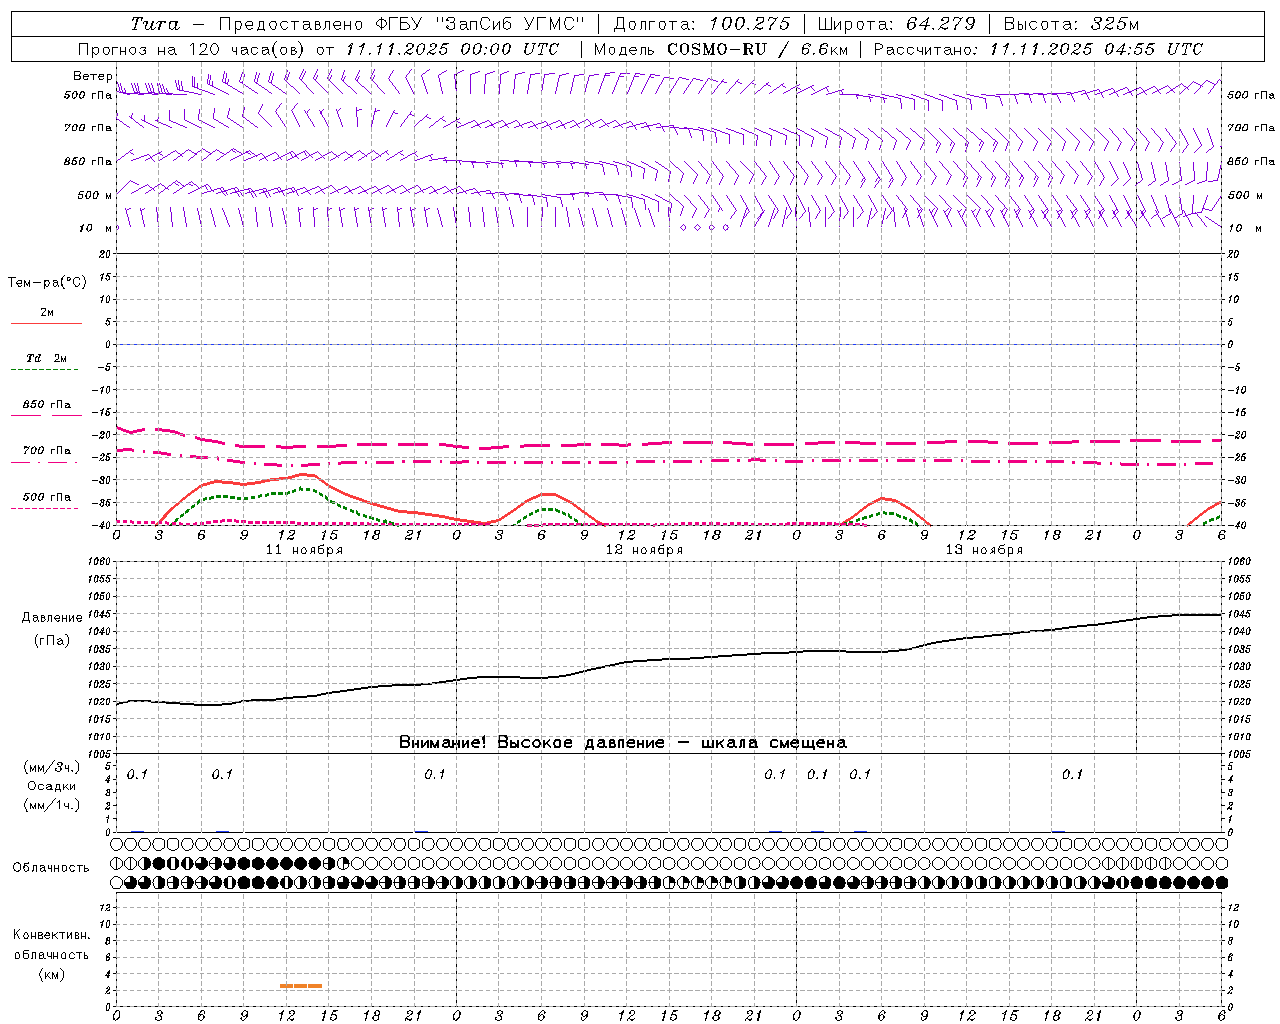This screenshot has width=1280, height=1024.
Task: Select the "Широта: 64.279" latitude value
Action: point(896,24)
